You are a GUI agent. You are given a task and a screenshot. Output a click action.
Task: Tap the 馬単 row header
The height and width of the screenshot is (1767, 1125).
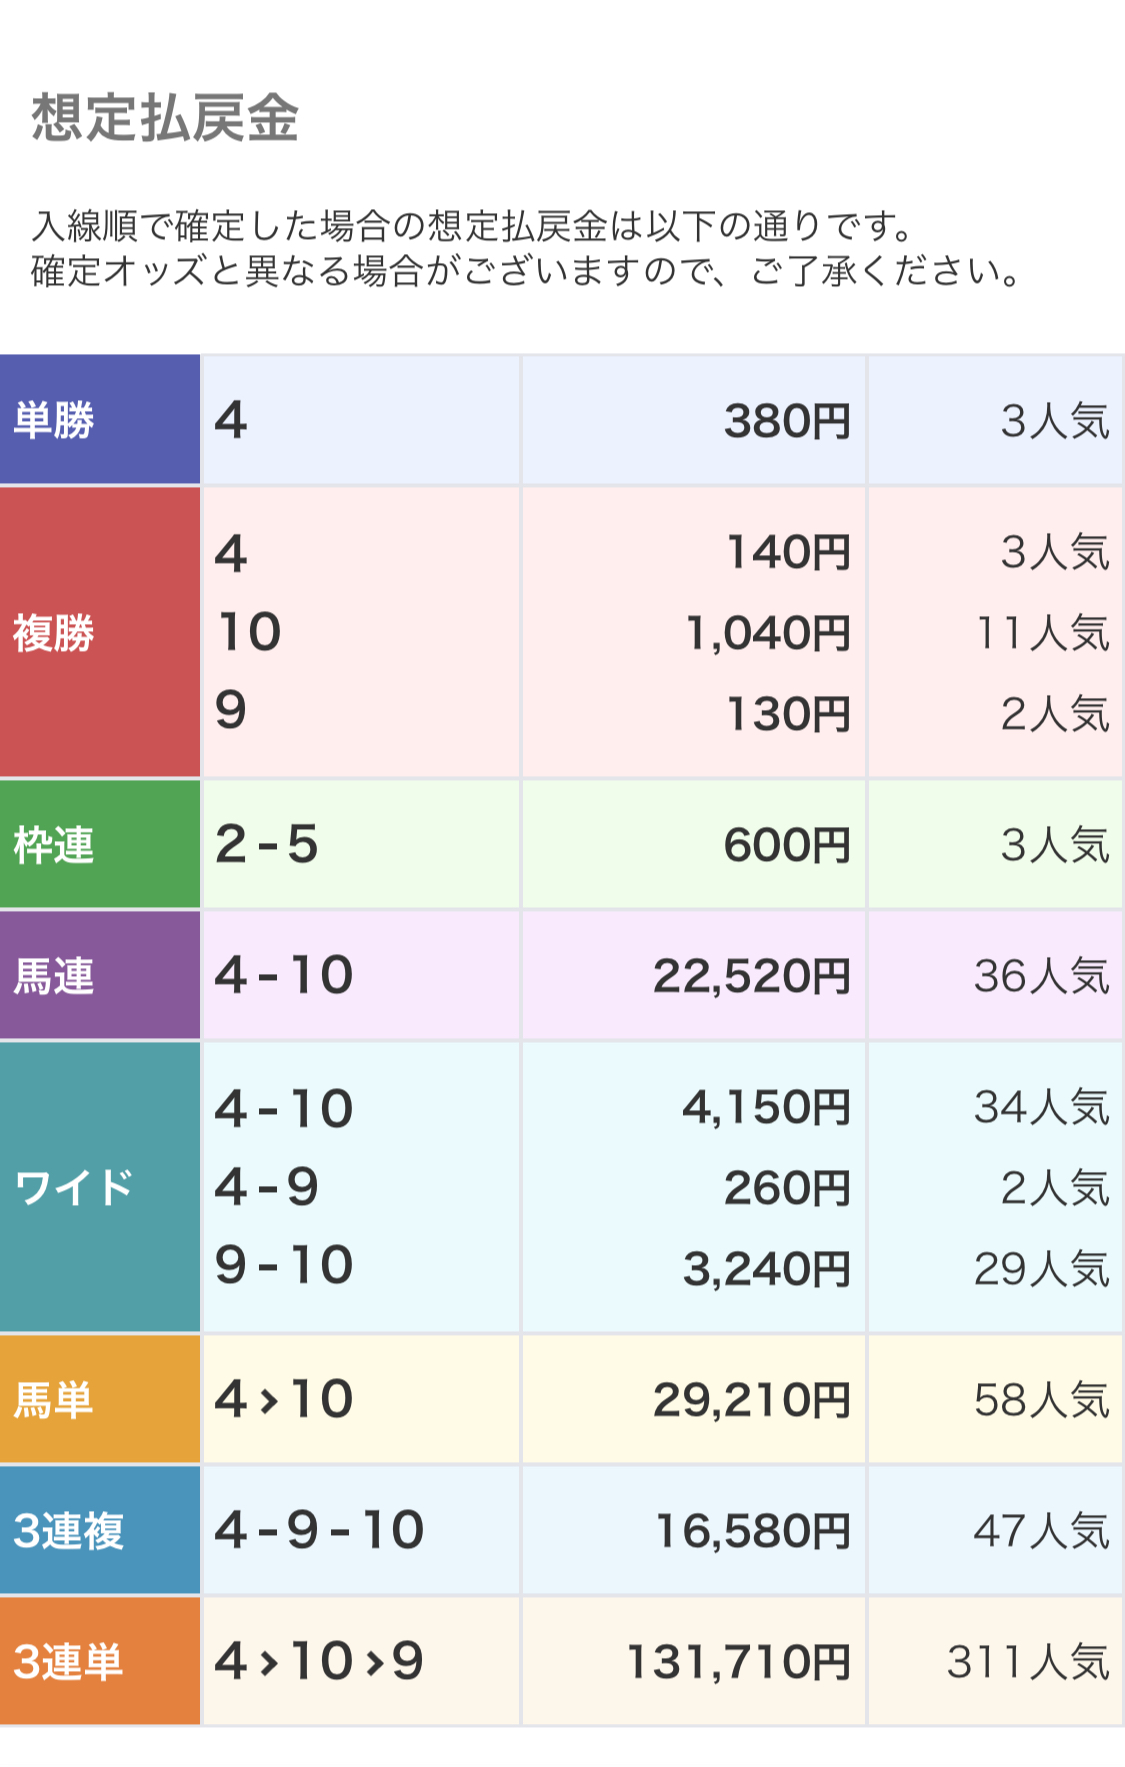click(54, 1400)
